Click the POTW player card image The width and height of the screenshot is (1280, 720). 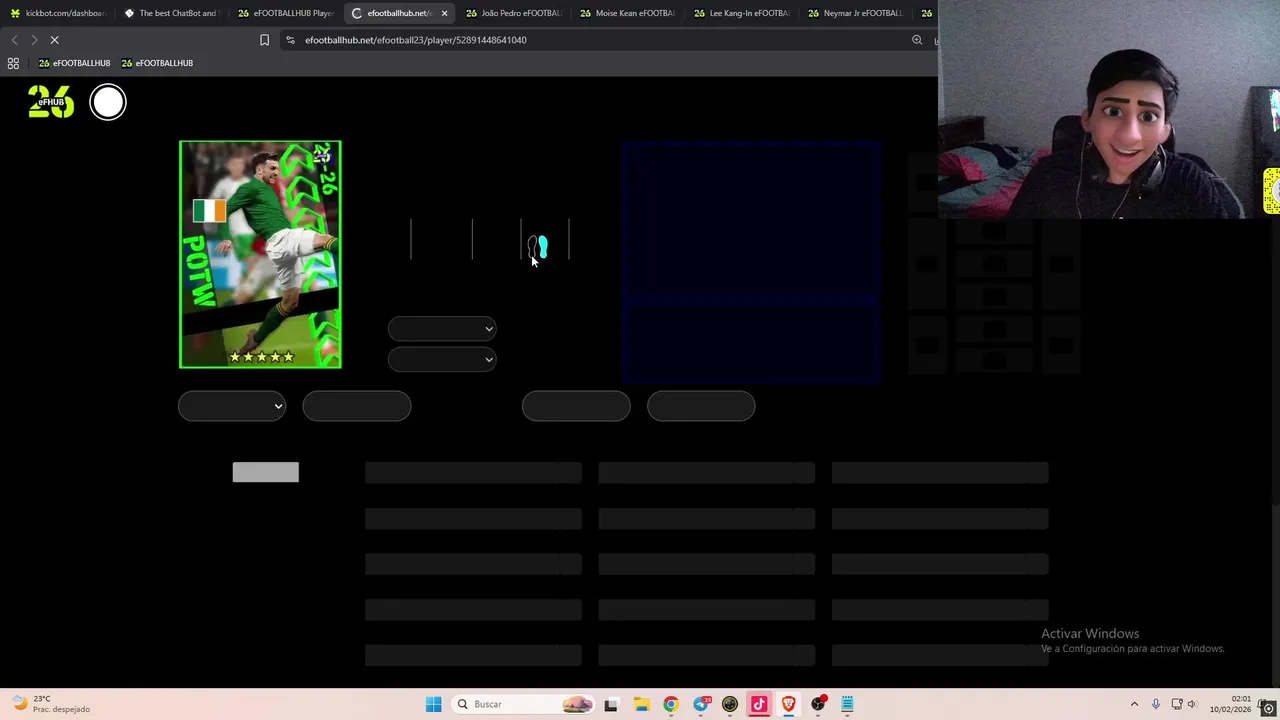click(260, 254)
